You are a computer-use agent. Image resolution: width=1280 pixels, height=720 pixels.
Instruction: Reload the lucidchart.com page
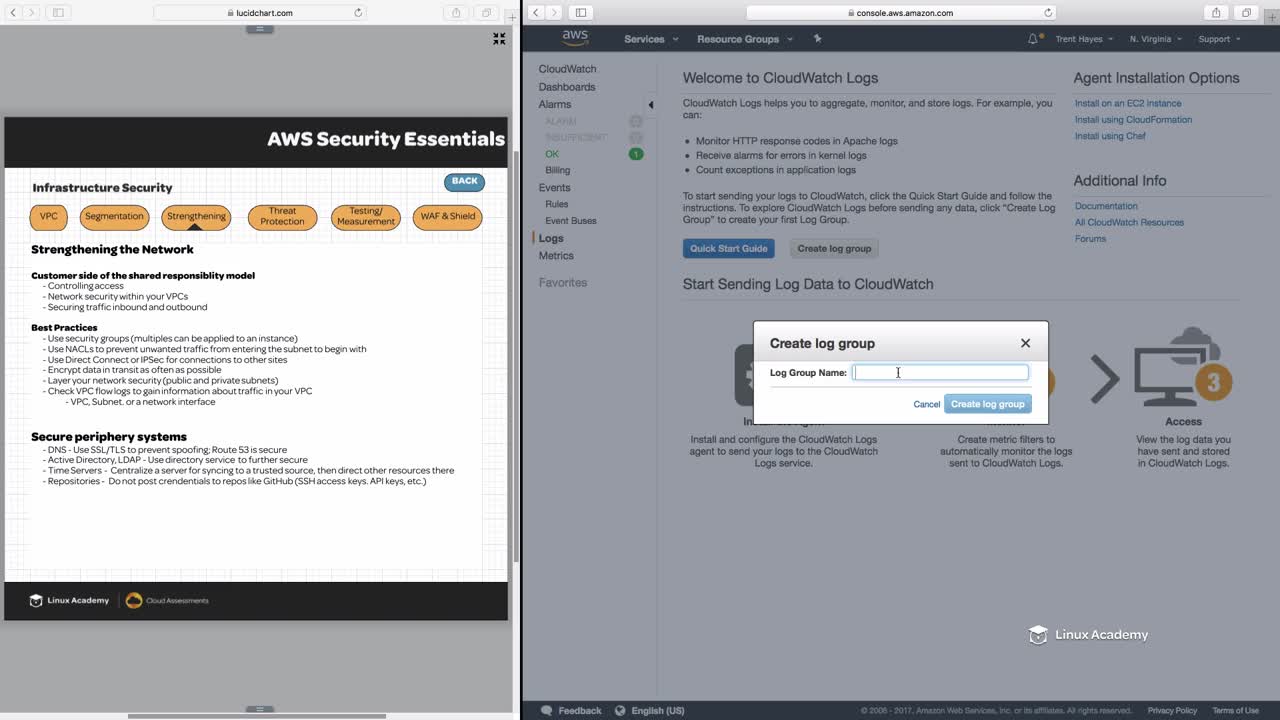(x=358, y=13)
